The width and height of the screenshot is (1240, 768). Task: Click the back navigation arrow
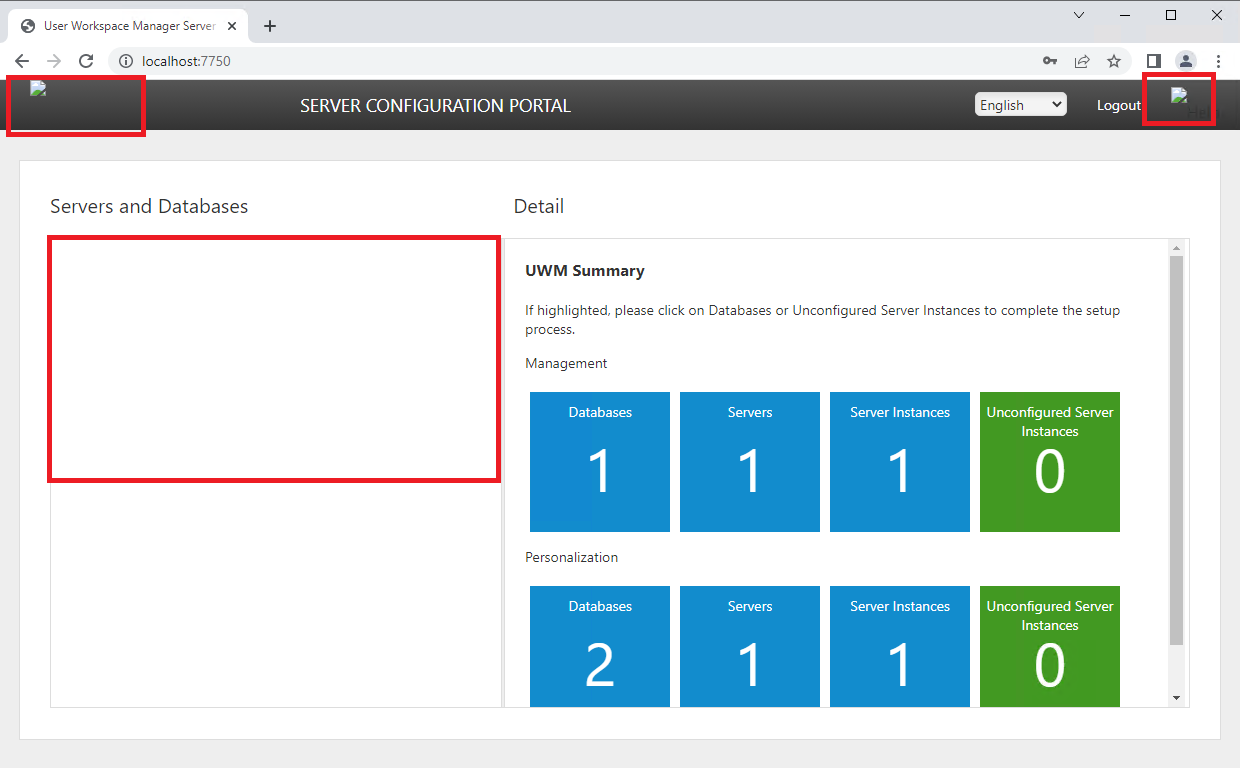pos(22,61)
